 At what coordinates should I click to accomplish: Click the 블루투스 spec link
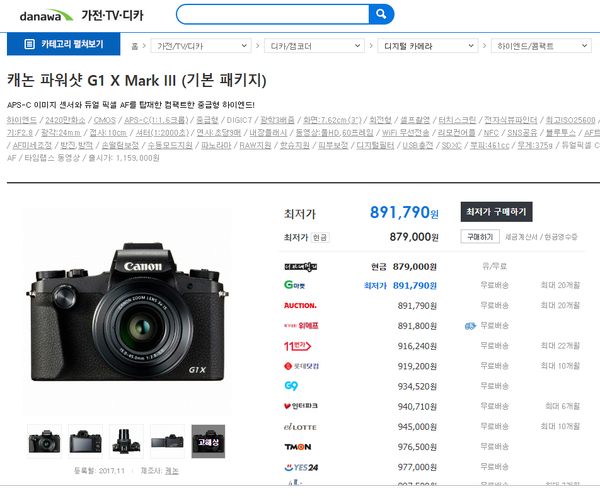pos(561,133)
